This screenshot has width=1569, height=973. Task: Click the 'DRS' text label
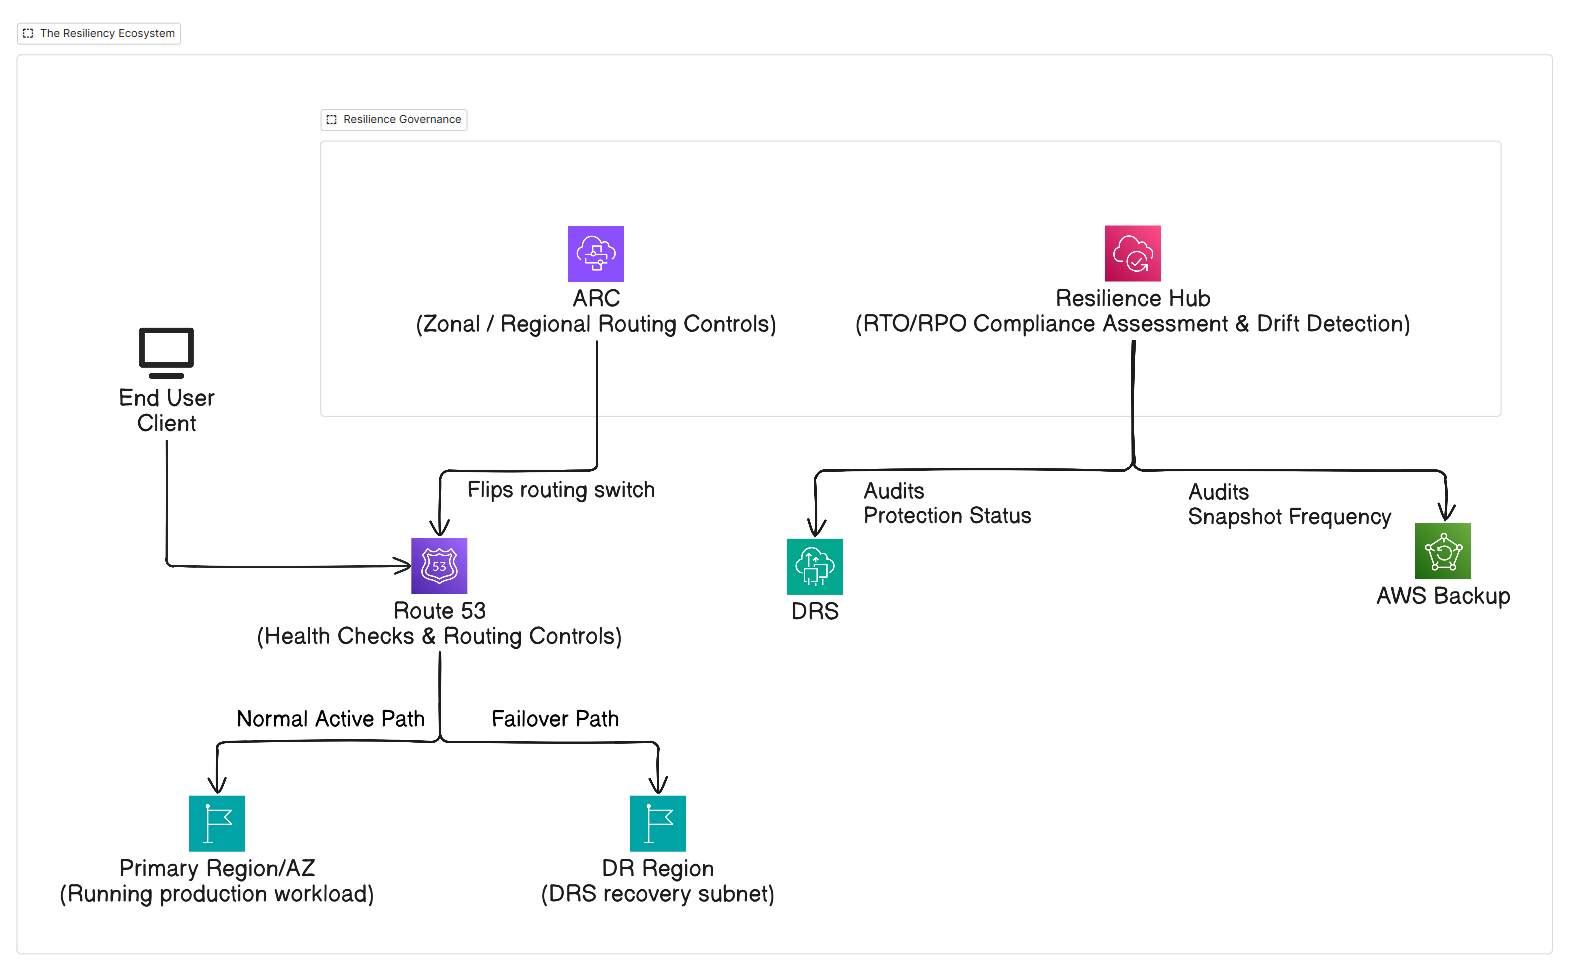[x=815, y=611]
